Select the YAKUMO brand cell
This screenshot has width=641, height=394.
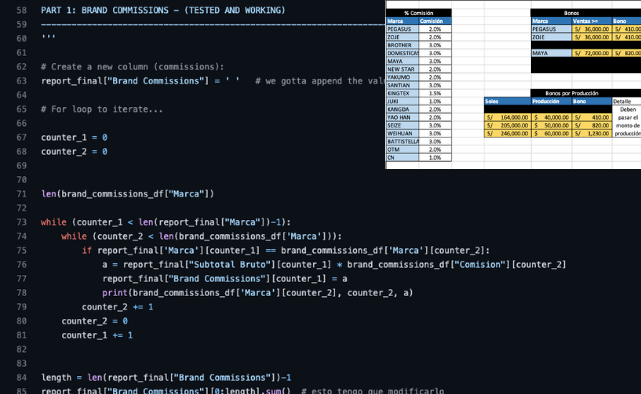402,77
